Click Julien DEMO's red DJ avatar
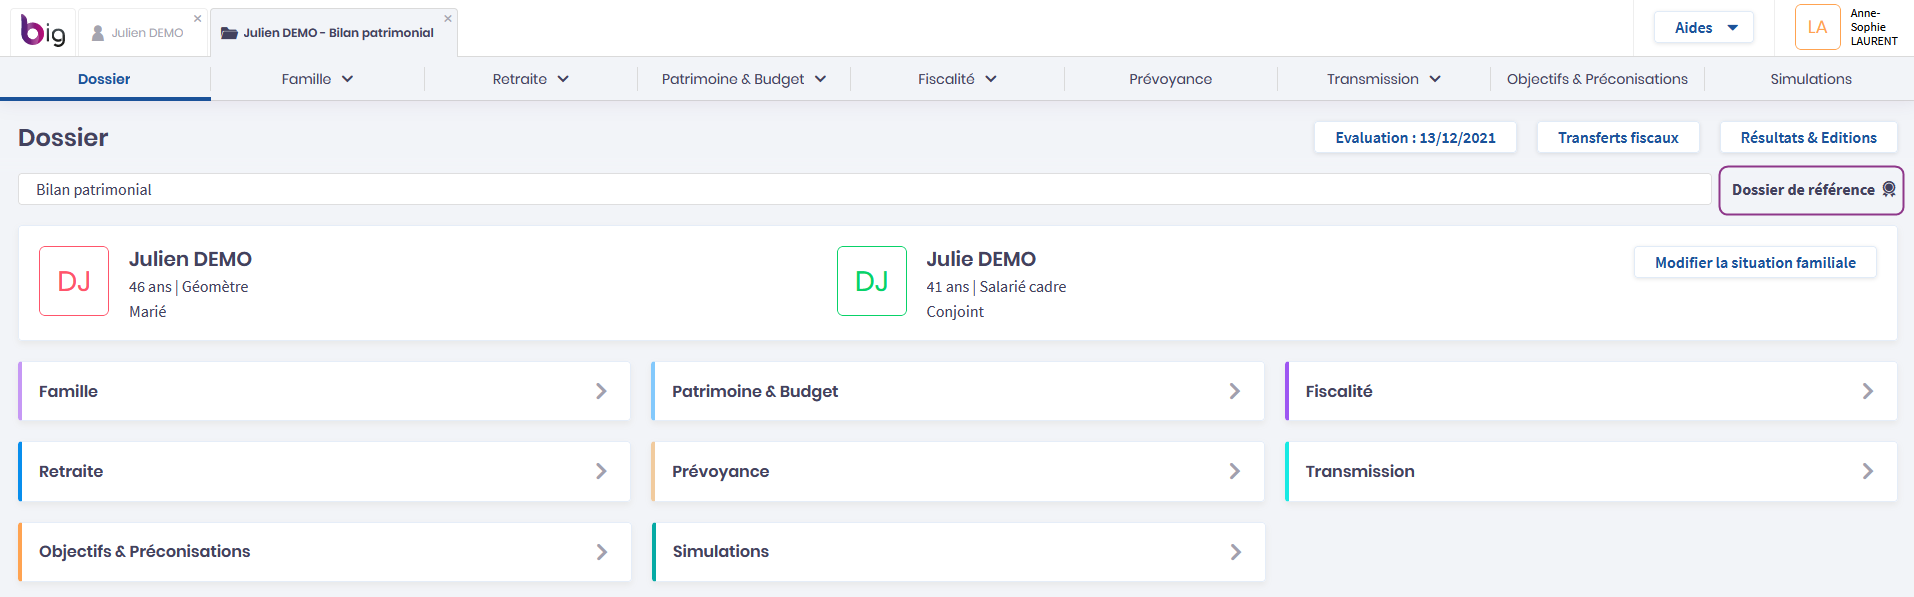The width and height of the screenshot is (1914, 597). 74,281
